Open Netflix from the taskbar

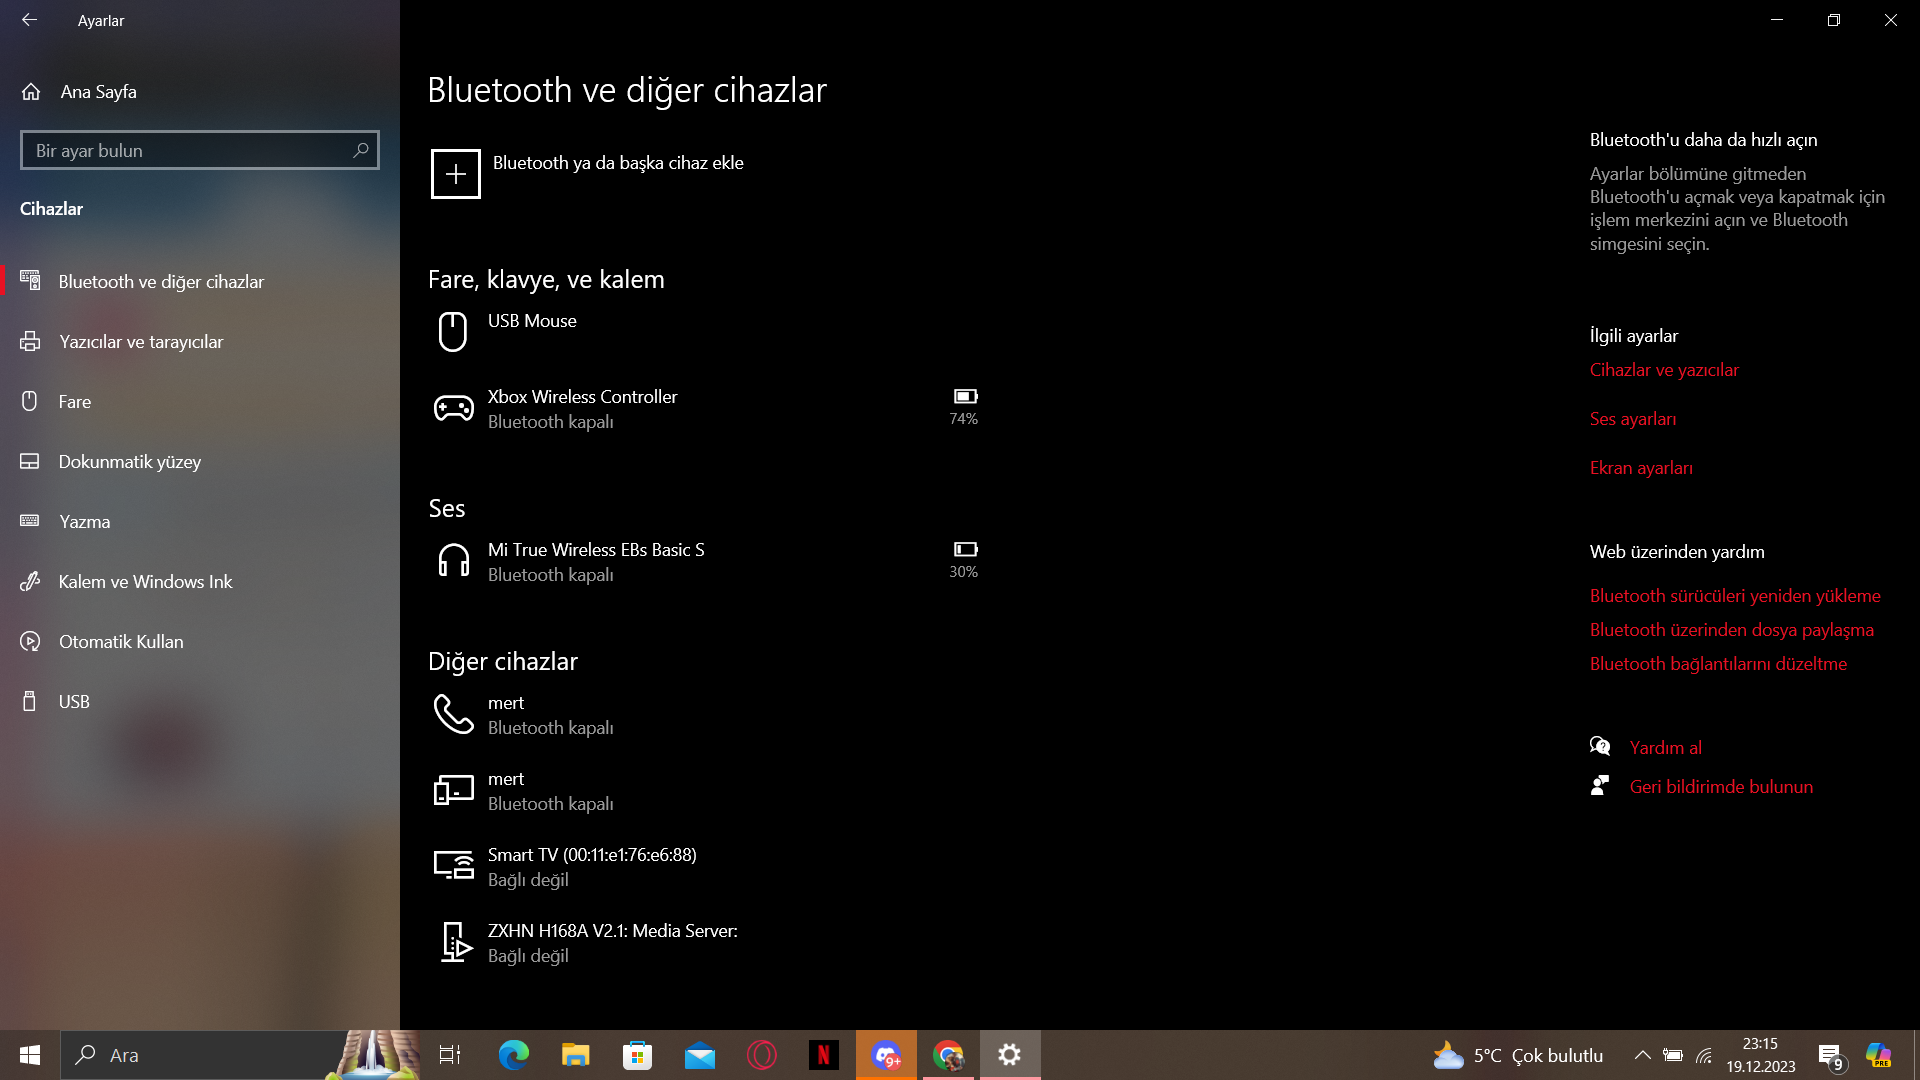823,1055
